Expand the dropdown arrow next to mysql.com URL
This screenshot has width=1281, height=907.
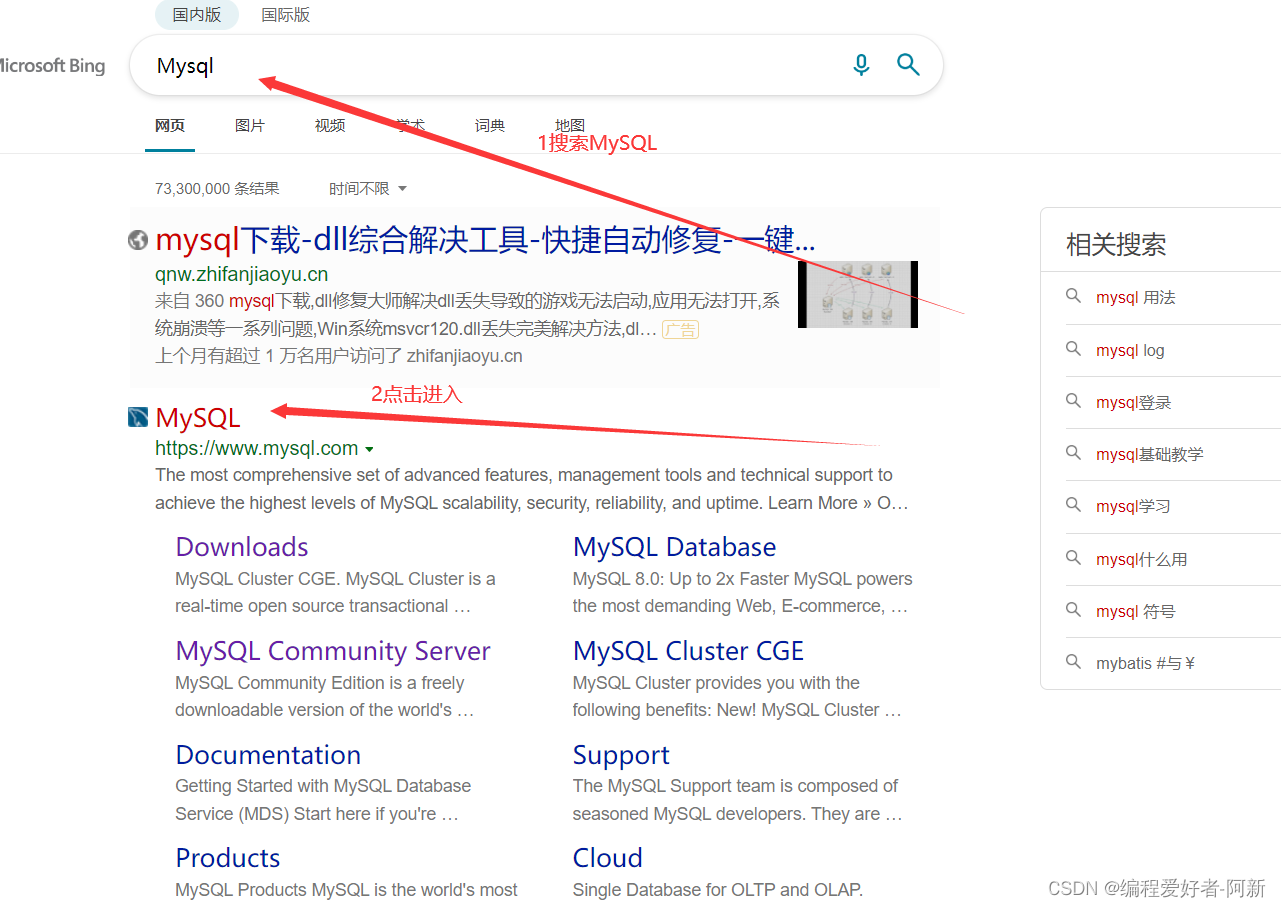(x=371, y=449)
